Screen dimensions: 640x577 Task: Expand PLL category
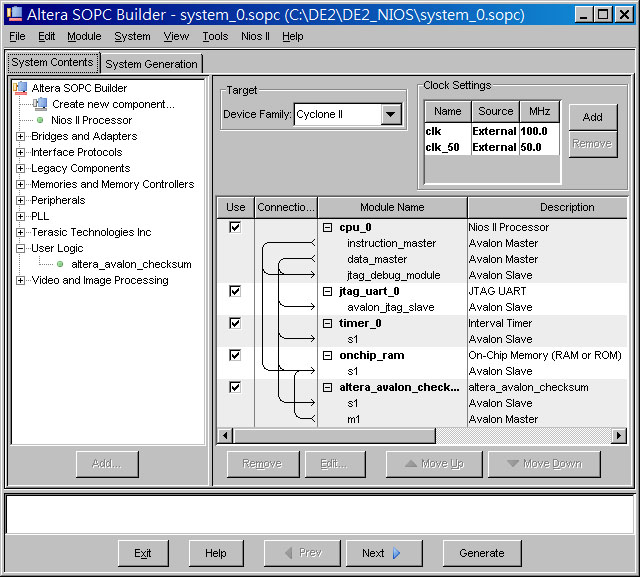click(20, 216)
